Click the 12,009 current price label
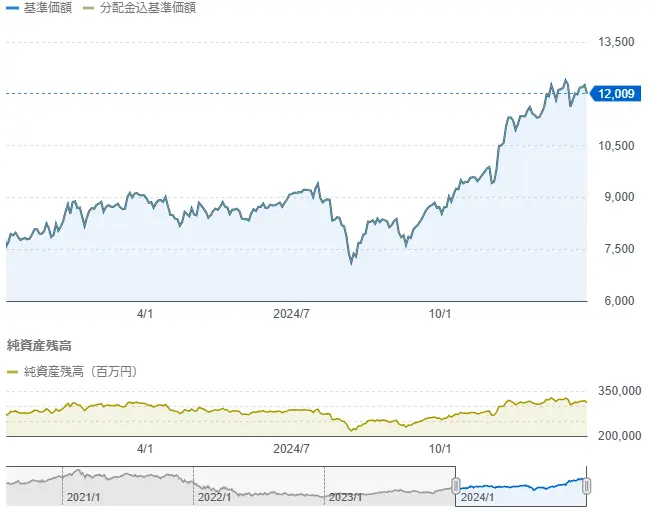Screen dimensions: 649x511 pos(615,94)
